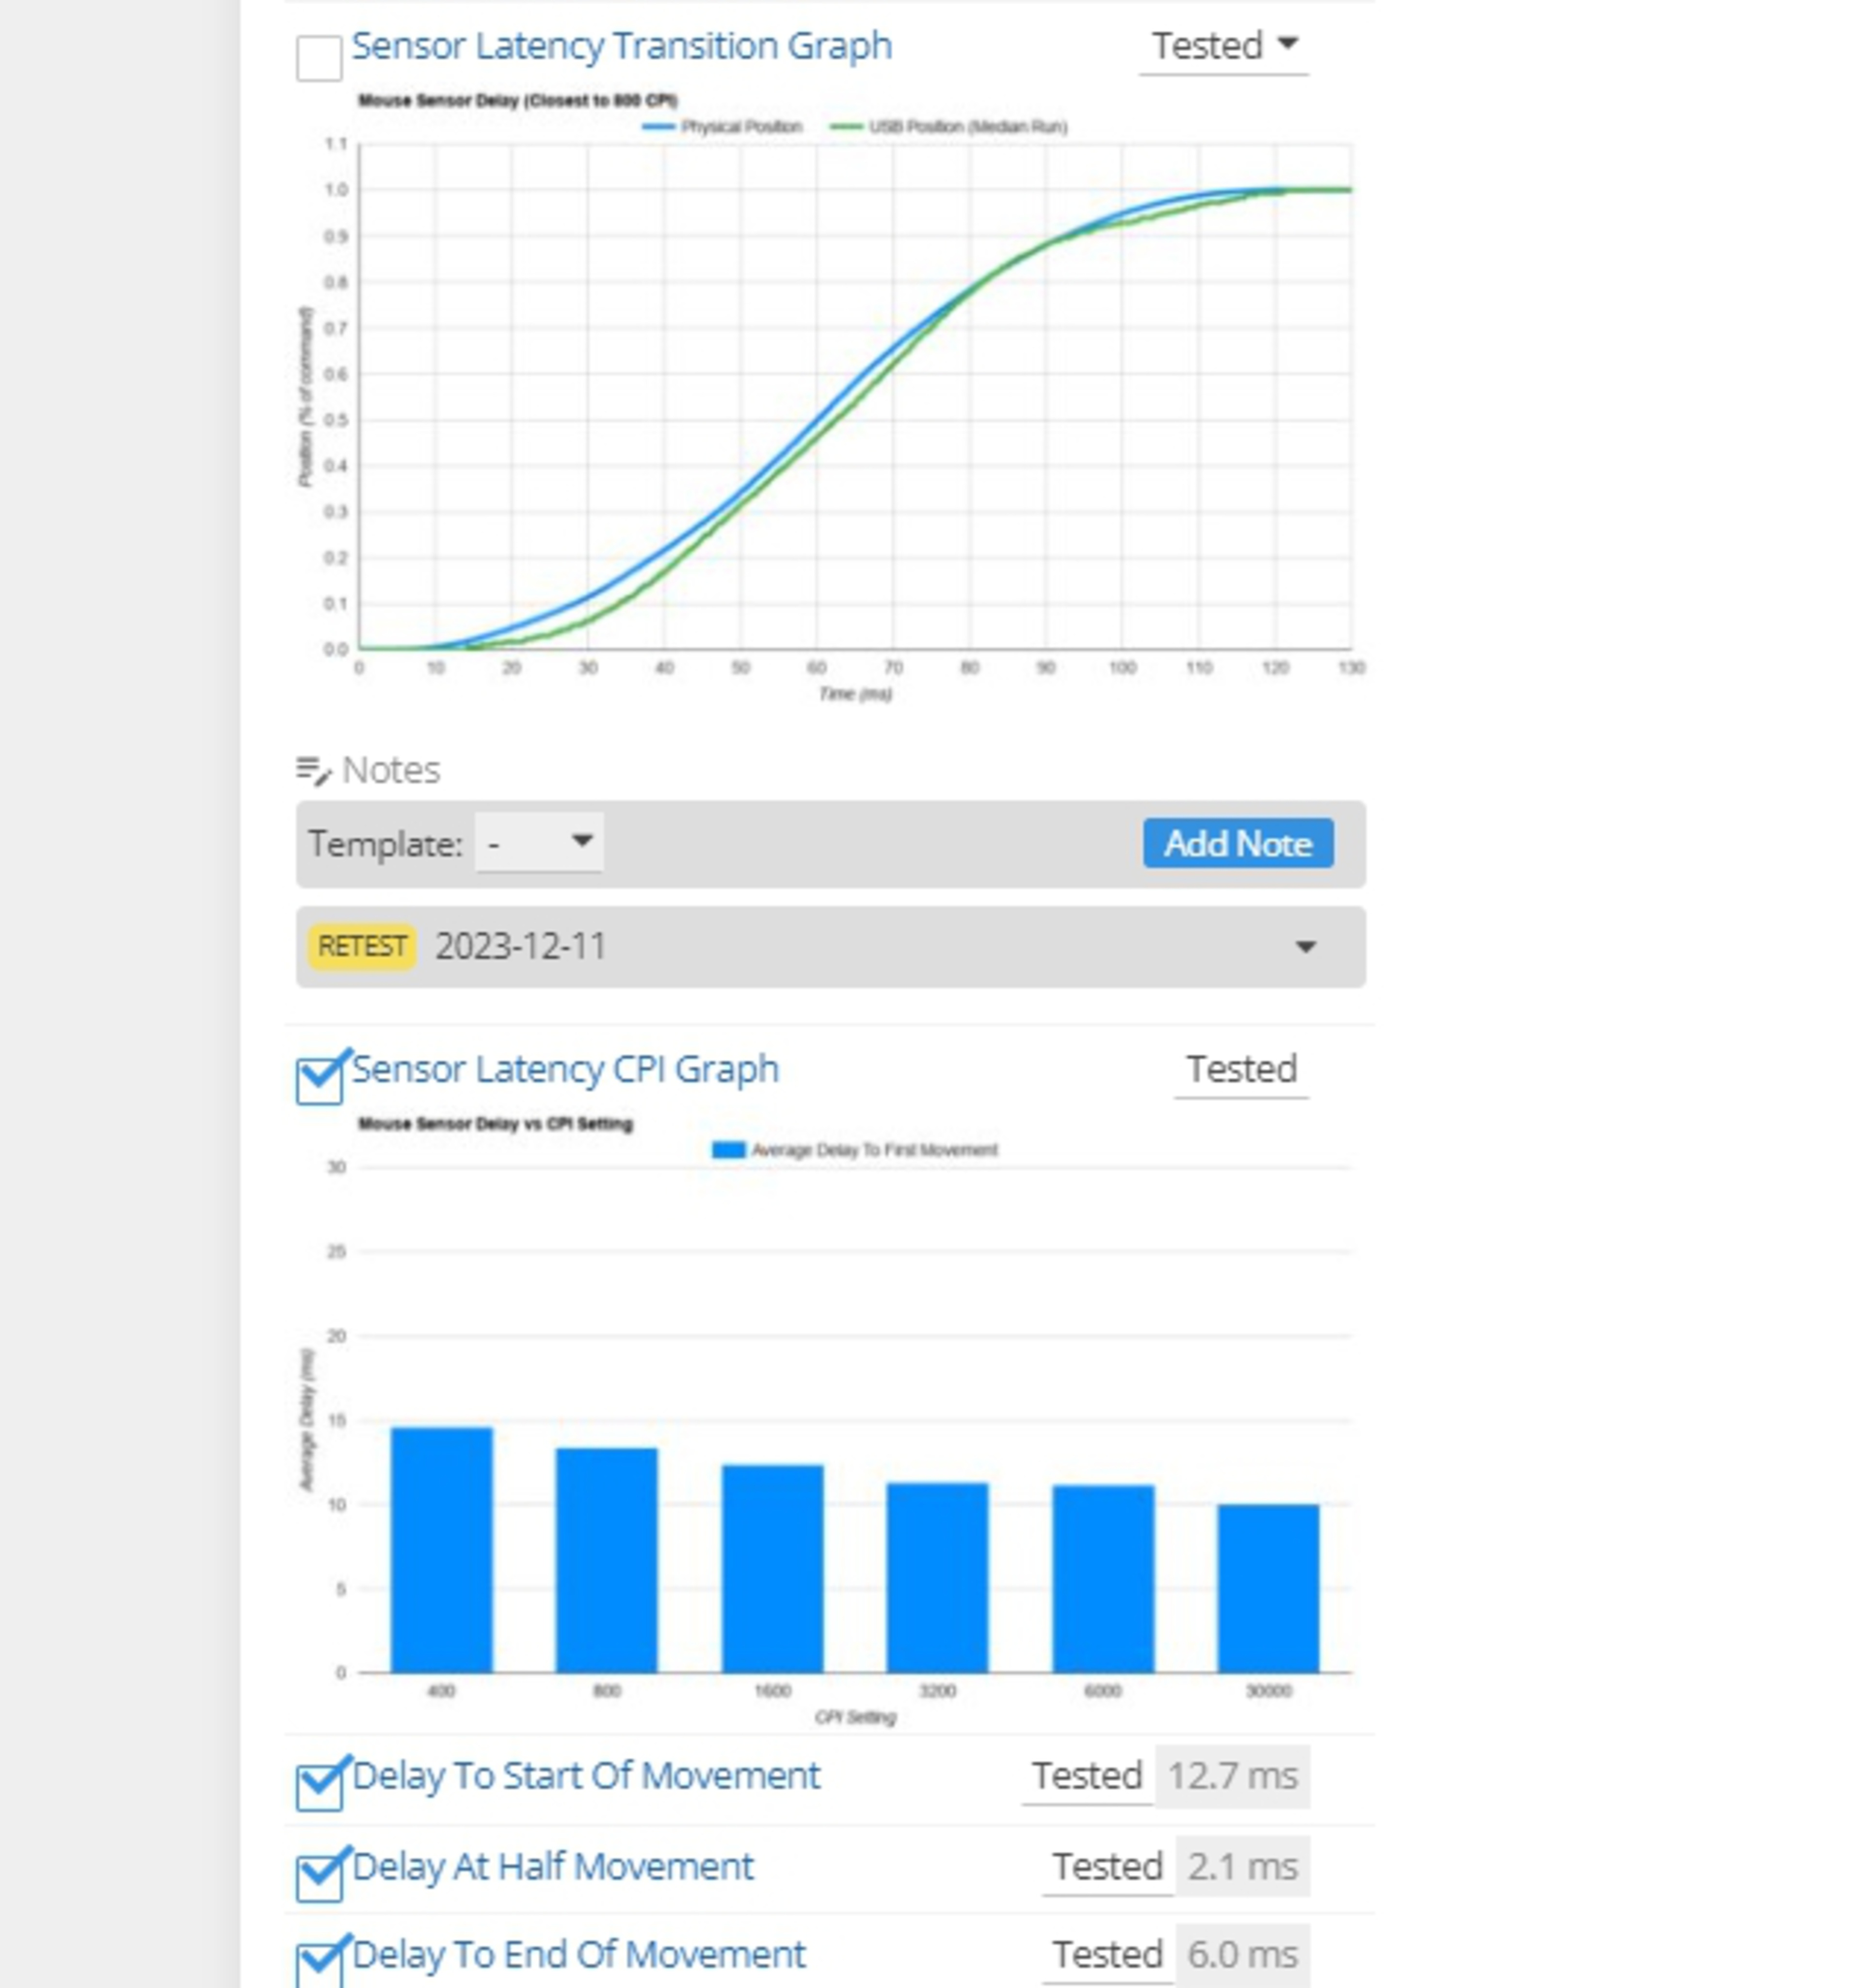Click the Tested status for CPI Graph
Image resolution: width=1862 pixels, height=1988 pixels.
1241,1069
